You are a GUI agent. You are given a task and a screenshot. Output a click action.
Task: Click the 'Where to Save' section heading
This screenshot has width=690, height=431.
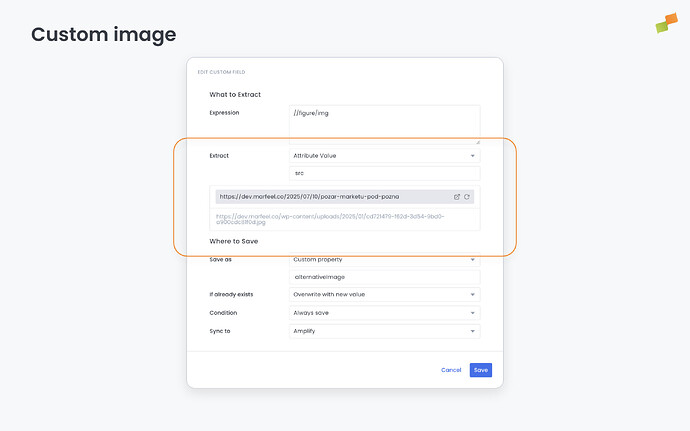pyautogui.click(x=233, y=242)
